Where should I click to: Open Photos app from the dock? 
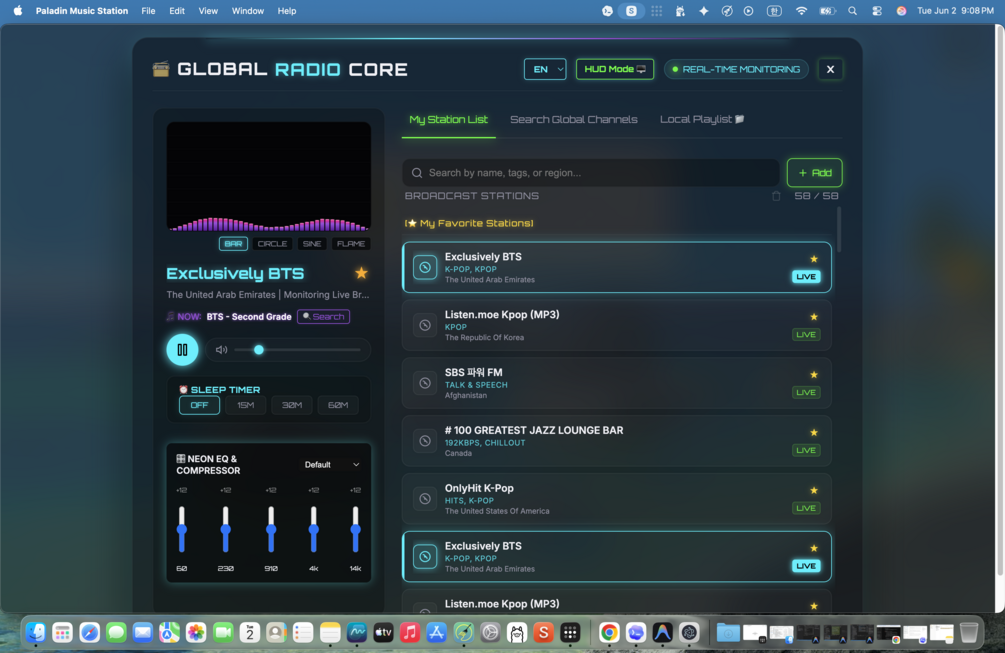[196, 633]
